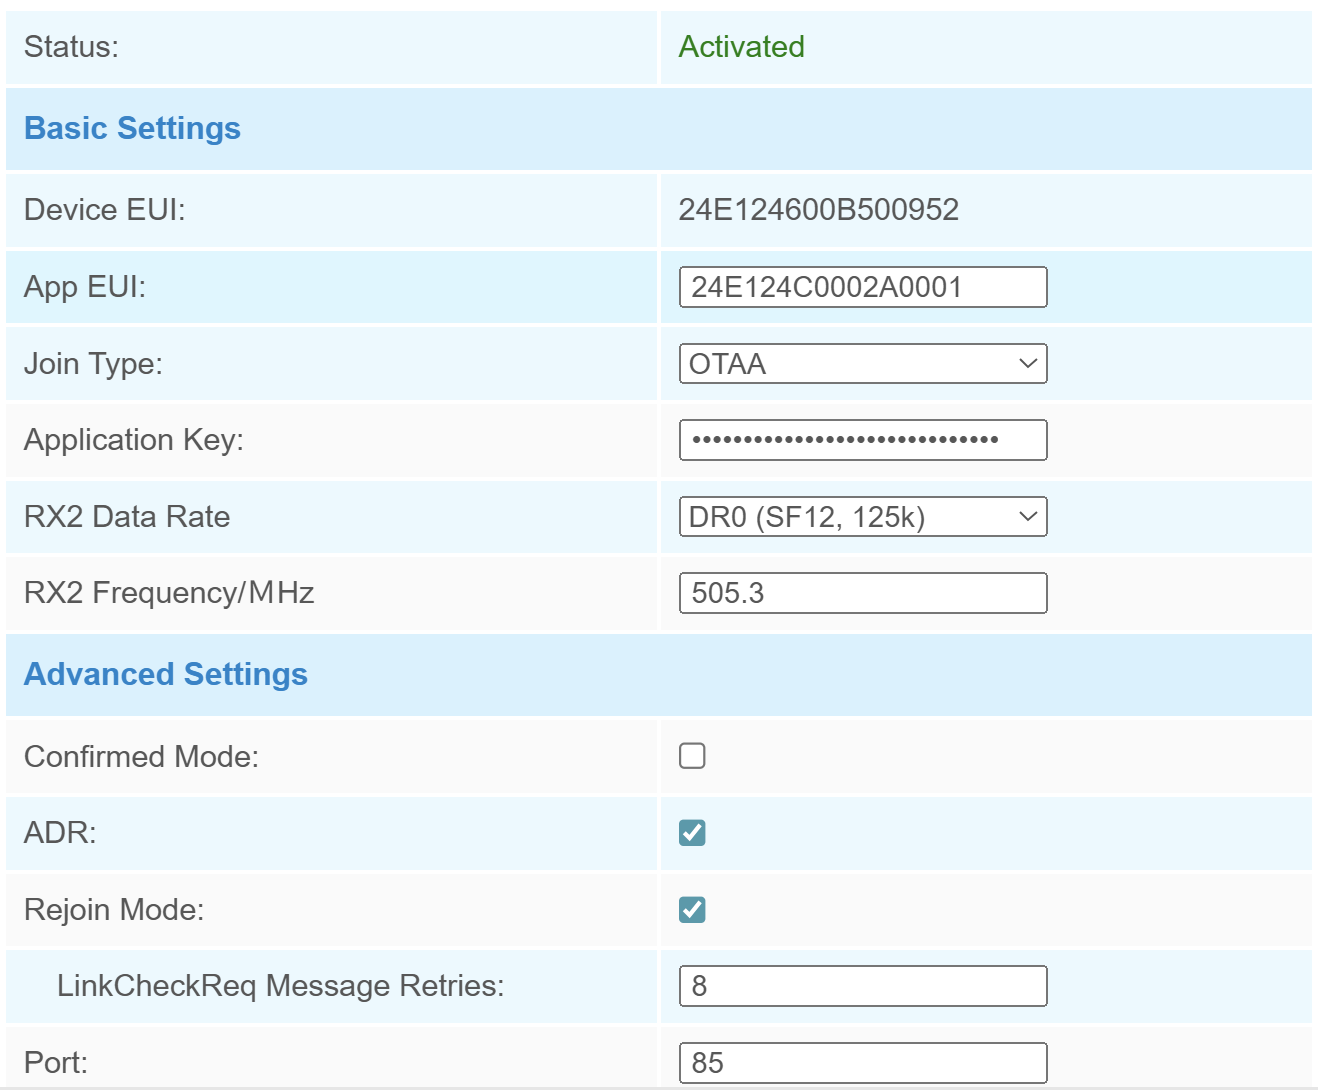Click the "Application Key:" label

point(134,440)
